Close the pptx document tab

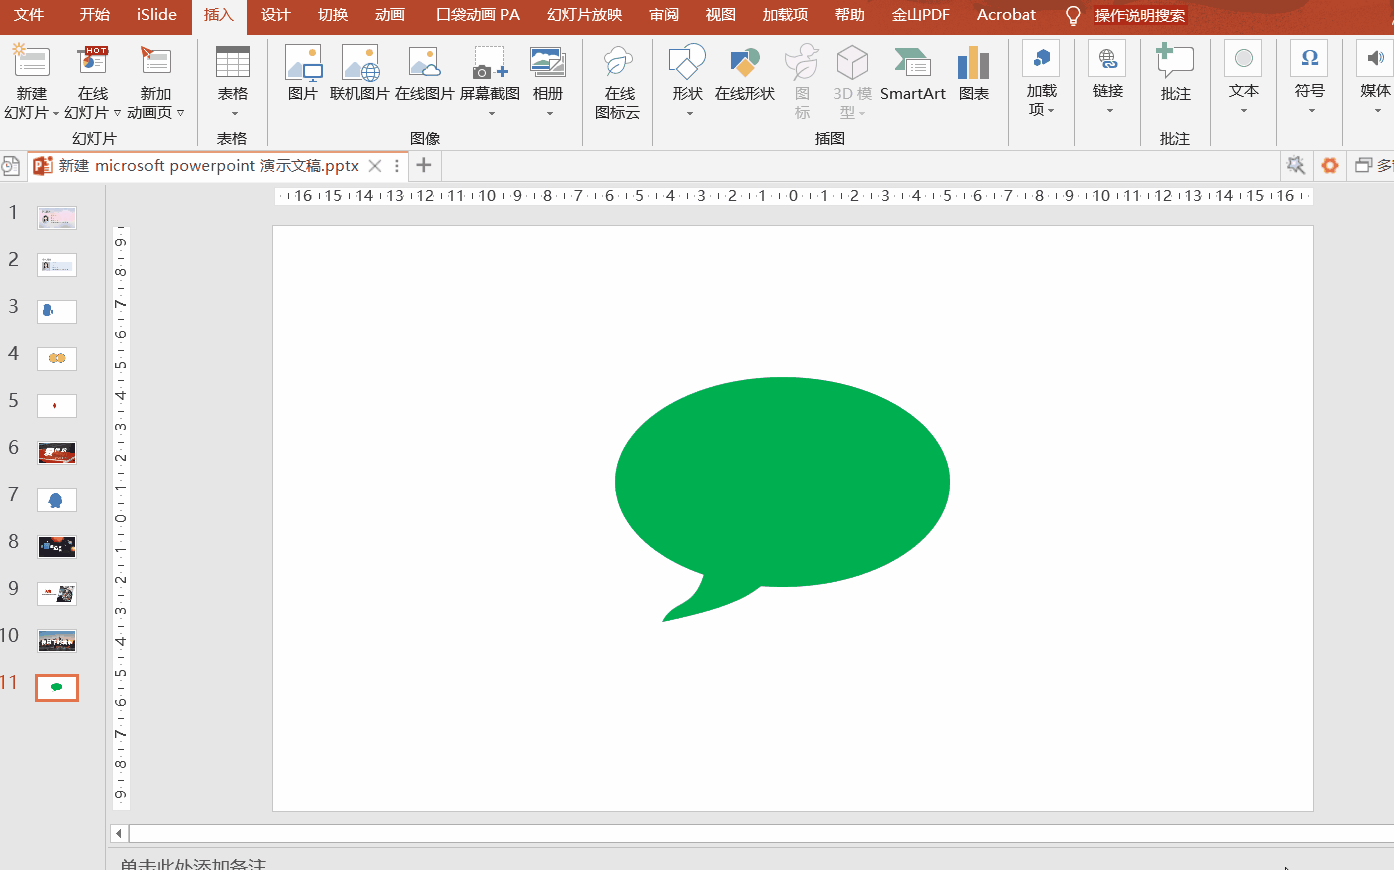pos(375,166)
